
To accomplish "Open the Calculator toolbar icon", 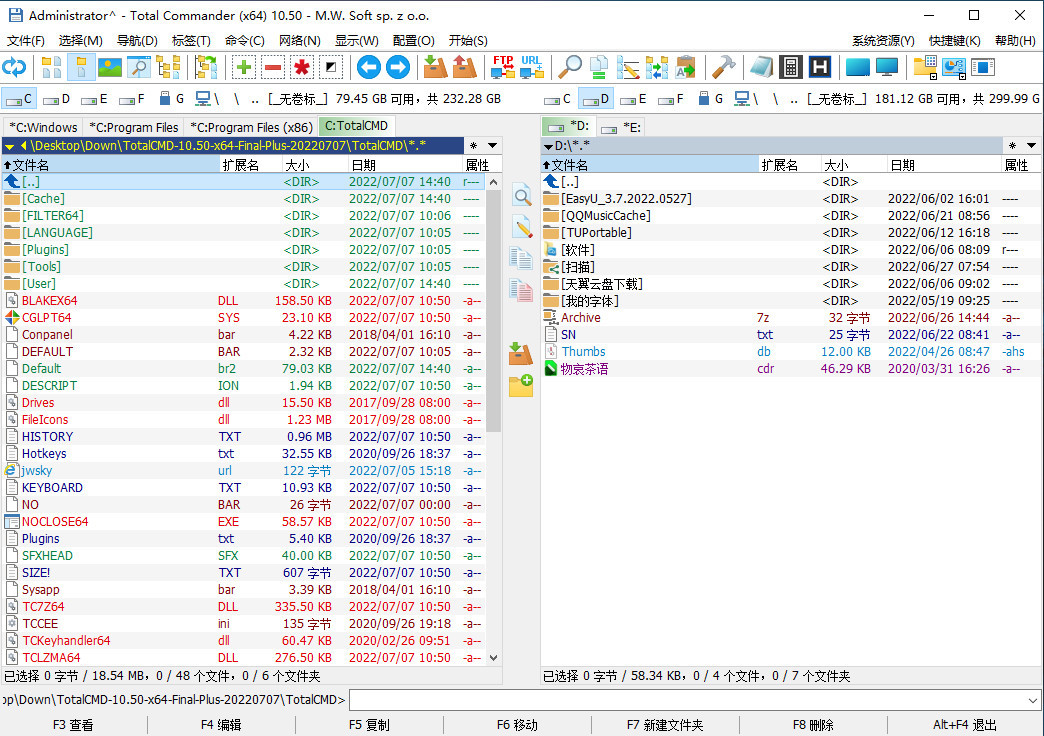I will point(790,68).
